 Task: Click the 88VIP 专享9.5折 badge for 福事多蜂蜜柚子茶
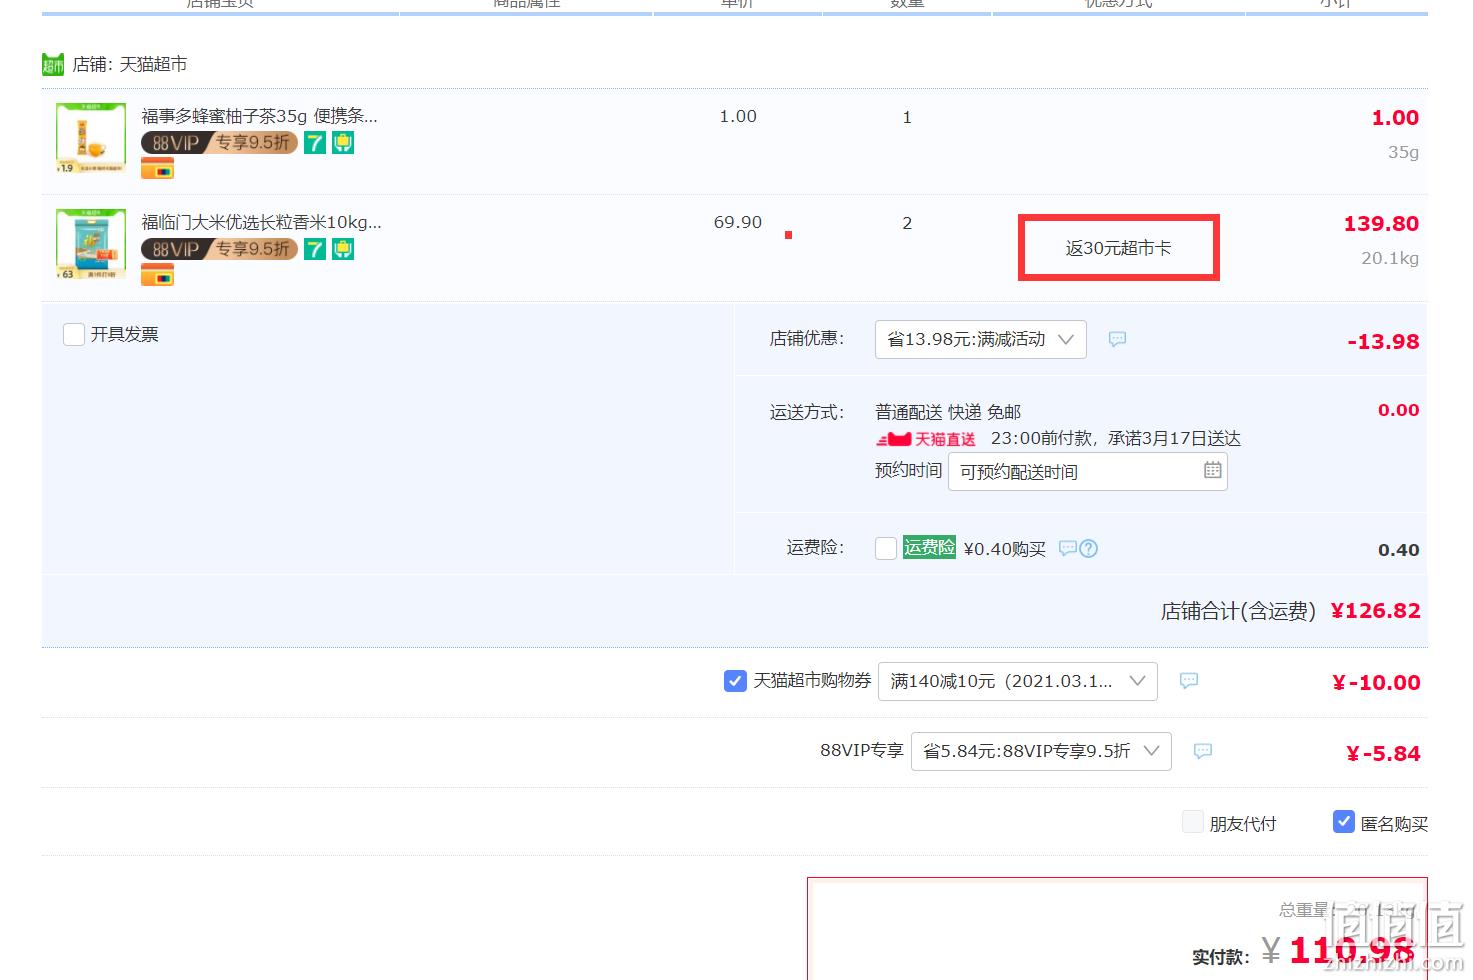(219, 143)
